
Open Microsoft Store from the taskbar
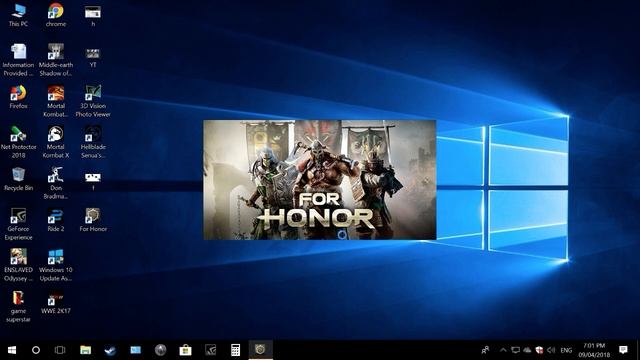click(x=185, y=350)
